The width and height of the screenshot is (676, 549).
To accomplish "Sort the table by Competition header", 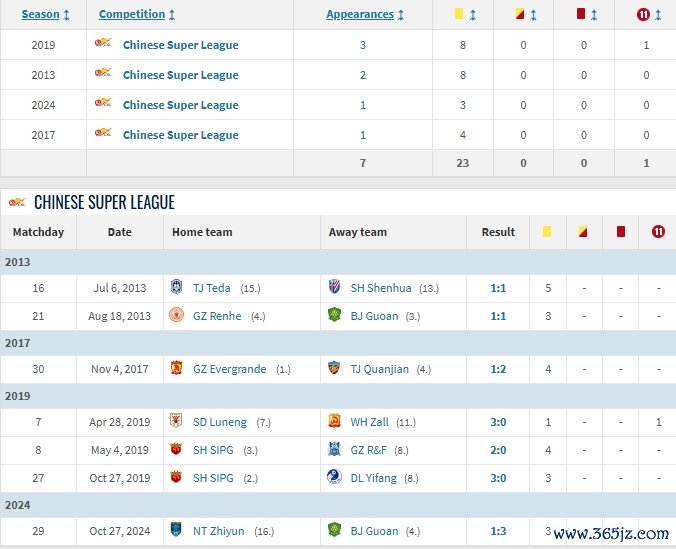I will pyautogui.click(x=137, y=15).
